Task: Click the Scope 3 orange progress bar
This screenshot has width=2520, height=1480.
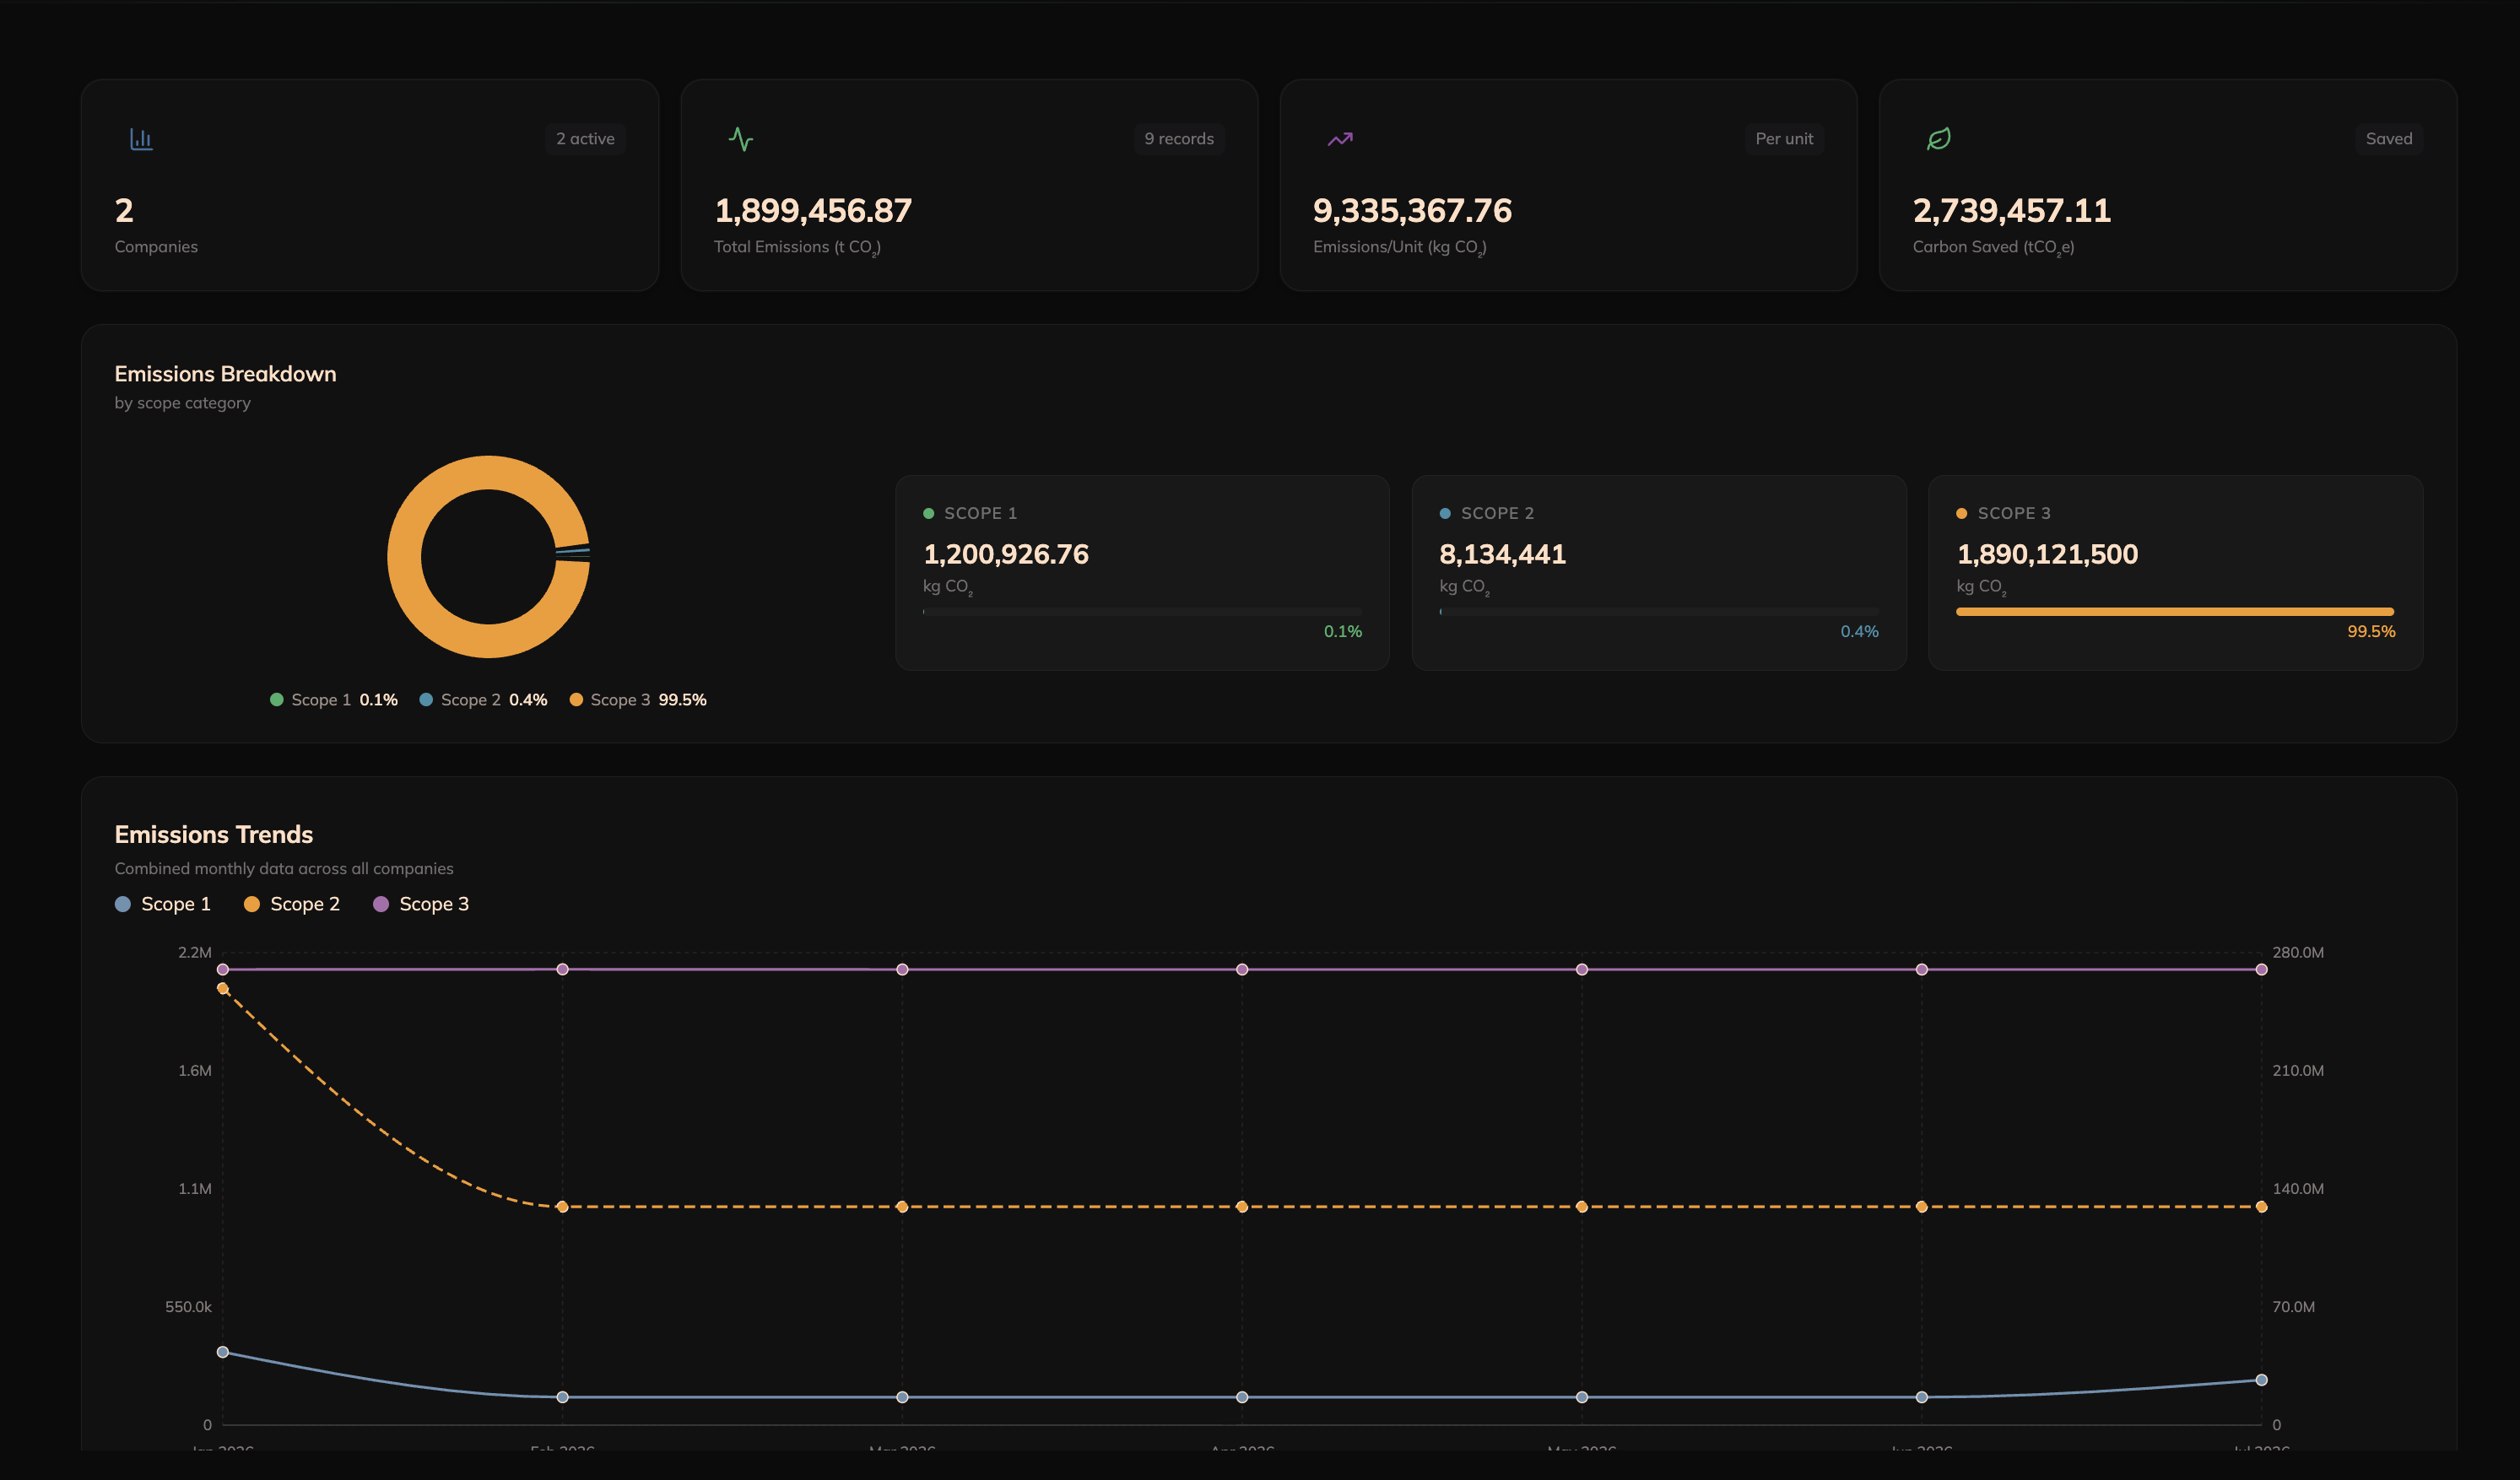Action: [x=2174, y=612]
